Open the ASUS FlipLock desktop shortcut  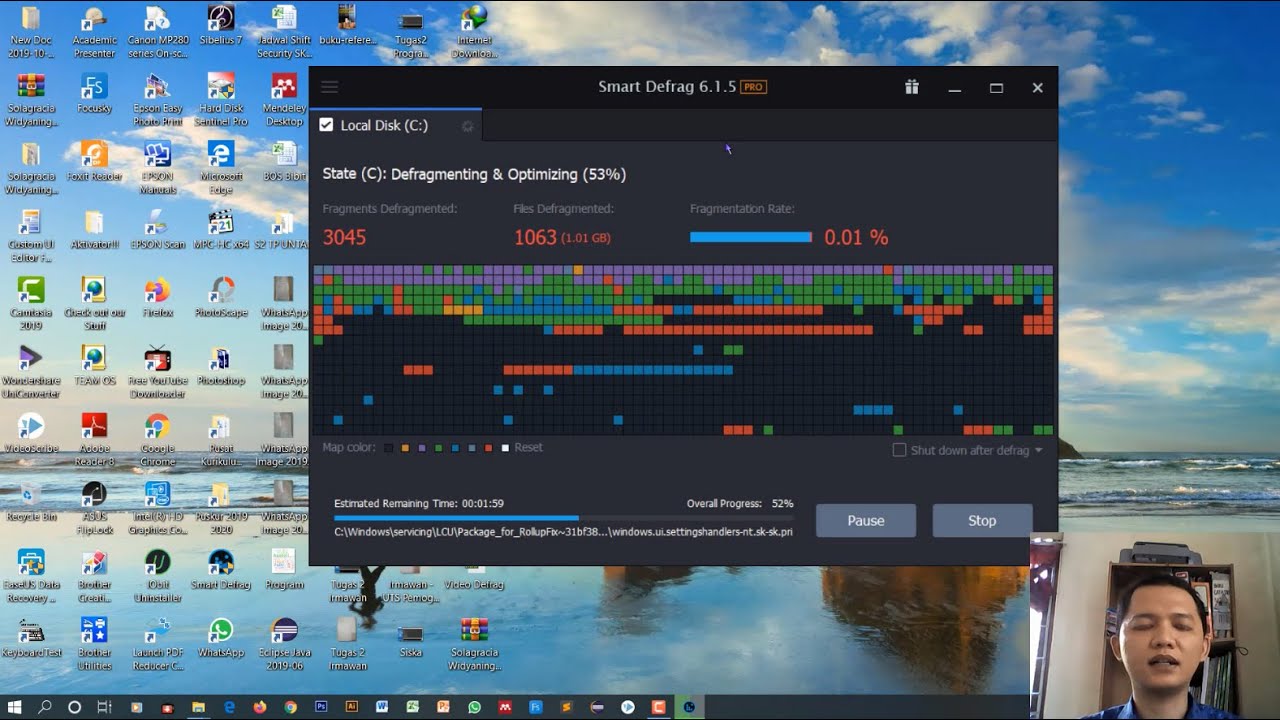click(94, 508)
